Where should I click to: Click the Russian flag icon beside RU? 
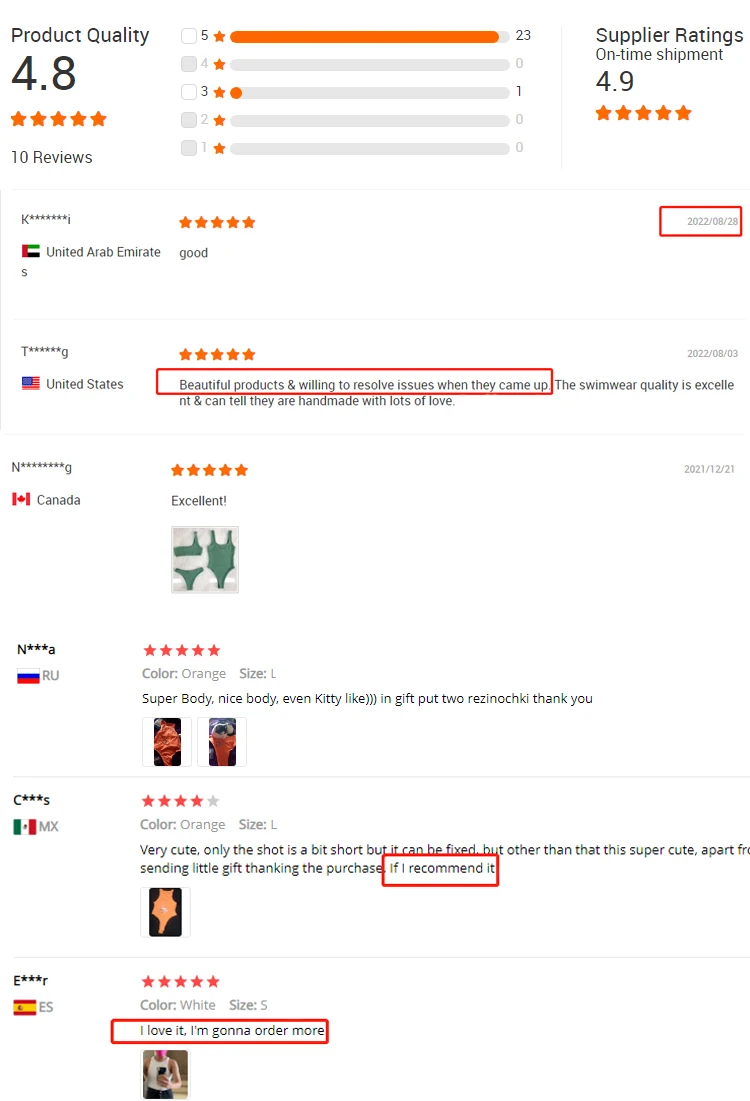click(28, 676)
